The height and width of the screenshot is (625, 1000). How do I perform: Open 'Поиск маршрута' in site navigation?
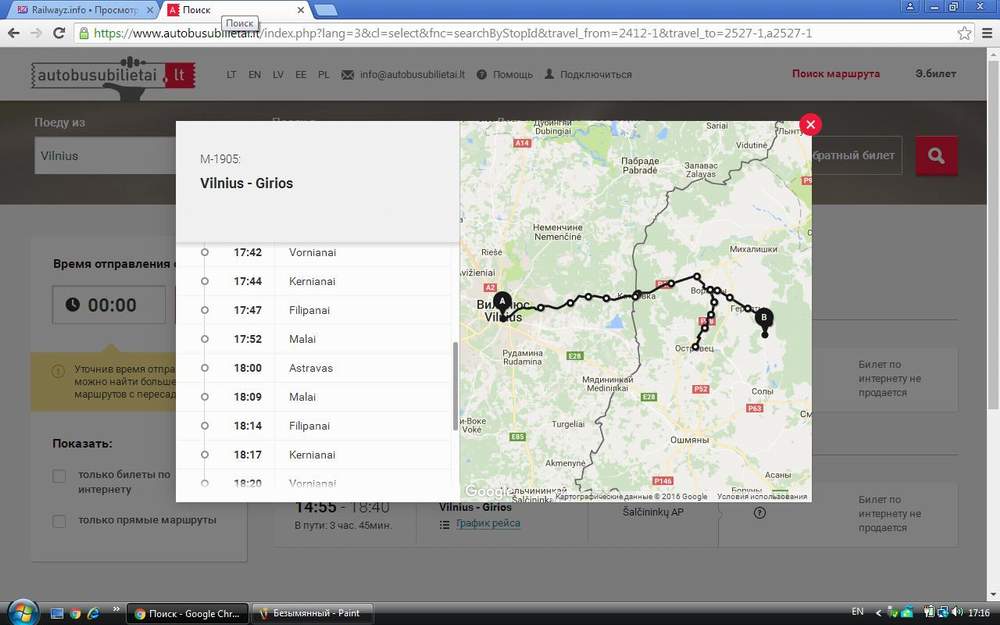[836, 74]
